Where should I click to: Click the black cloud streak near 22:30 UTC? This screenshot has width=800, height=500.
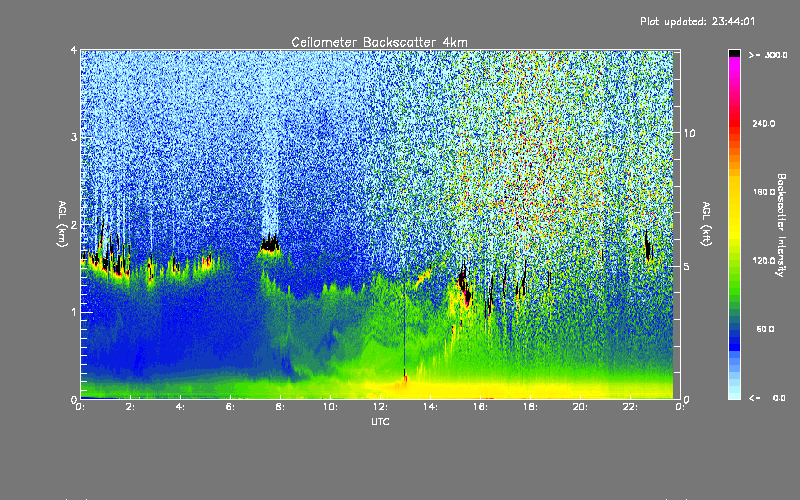tap(648, 246)
